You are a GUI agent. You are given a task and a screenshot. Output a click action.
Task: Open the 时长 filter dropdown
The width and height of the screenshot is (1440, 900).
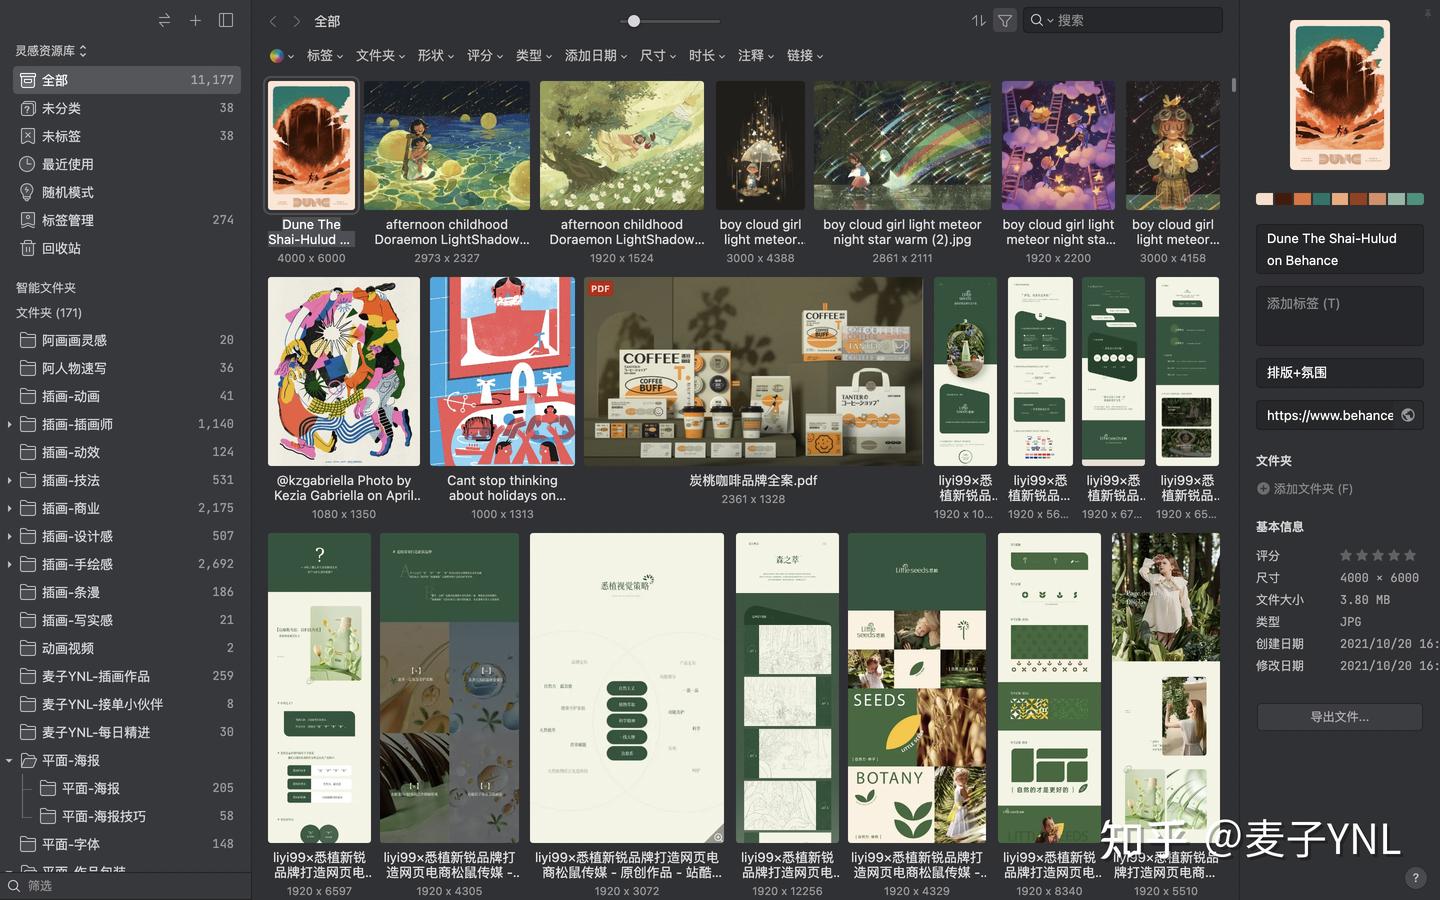point(707,56)
